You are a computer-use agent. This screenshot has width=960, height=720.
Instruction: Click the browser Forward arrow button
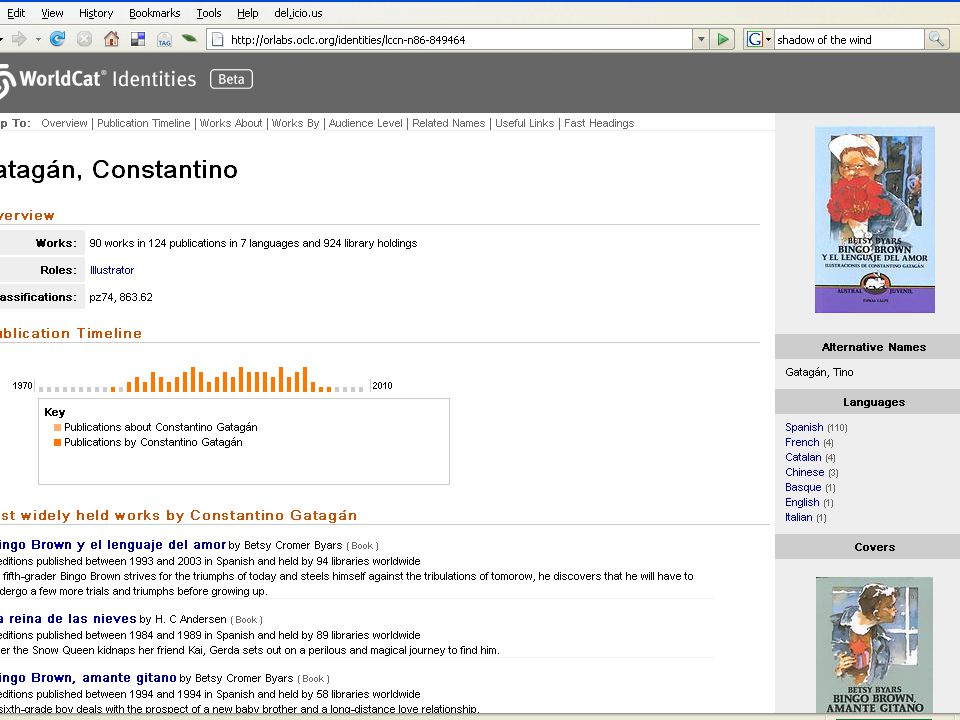(x=19, y=39)
